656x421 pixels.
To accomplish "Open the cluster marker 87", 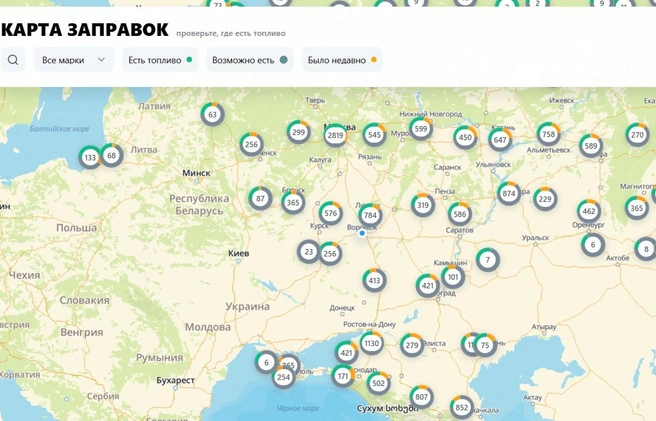I will point(260,198).
